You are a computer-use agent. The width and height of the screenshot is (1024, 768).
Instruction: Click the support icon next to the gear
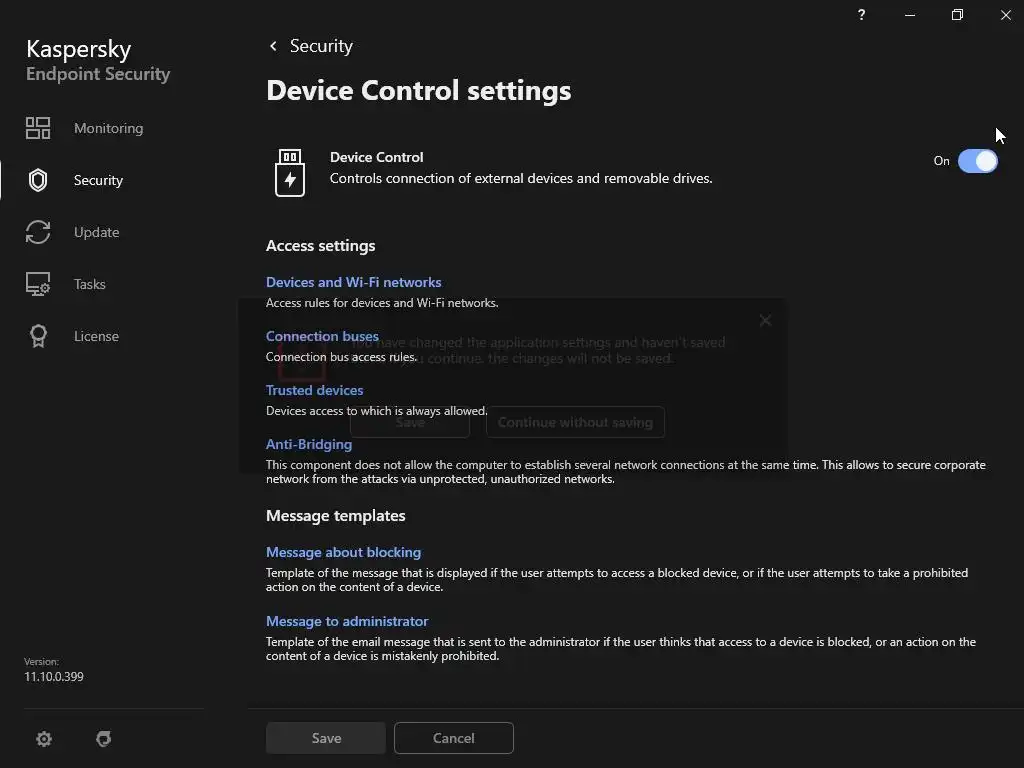click(104, 739)
